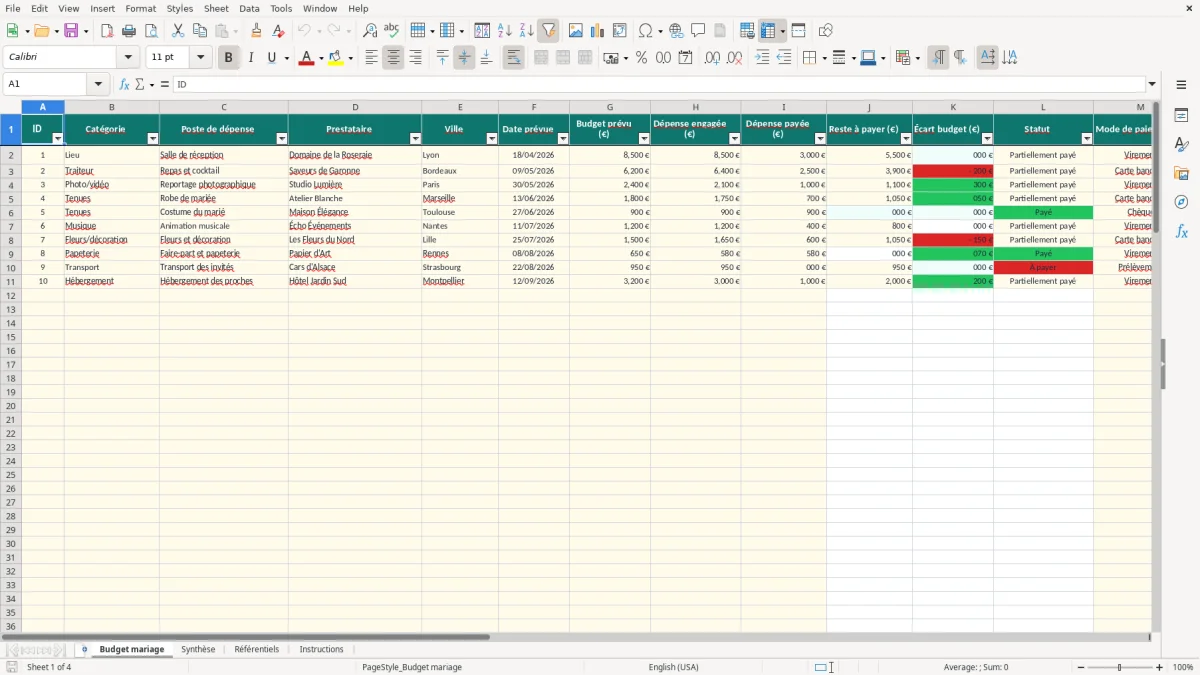Add a decimal place

(x=712, y=58)
